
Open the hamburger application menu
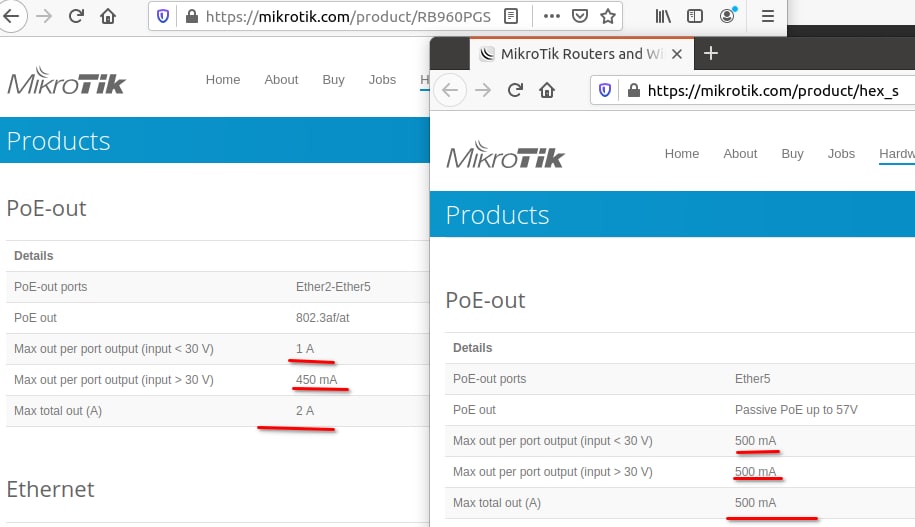768,16
